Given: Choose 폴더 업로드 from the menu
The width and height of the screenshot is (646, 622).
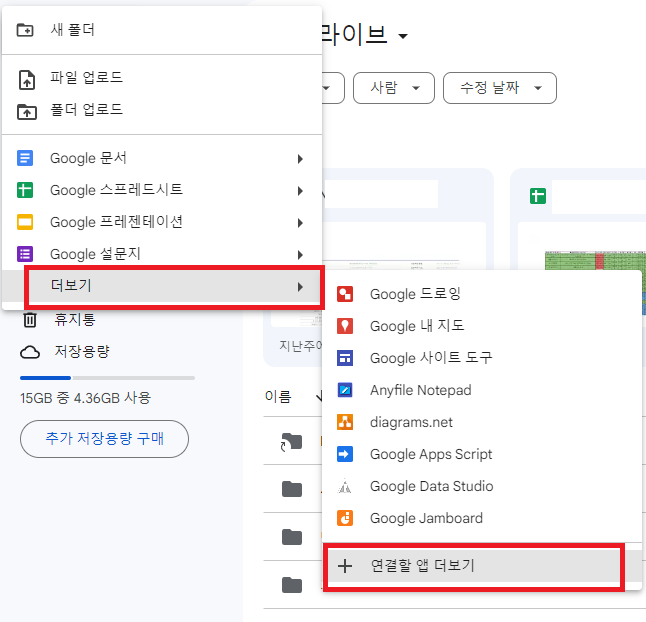Looking at the screenshot, I should pos(162,110).
